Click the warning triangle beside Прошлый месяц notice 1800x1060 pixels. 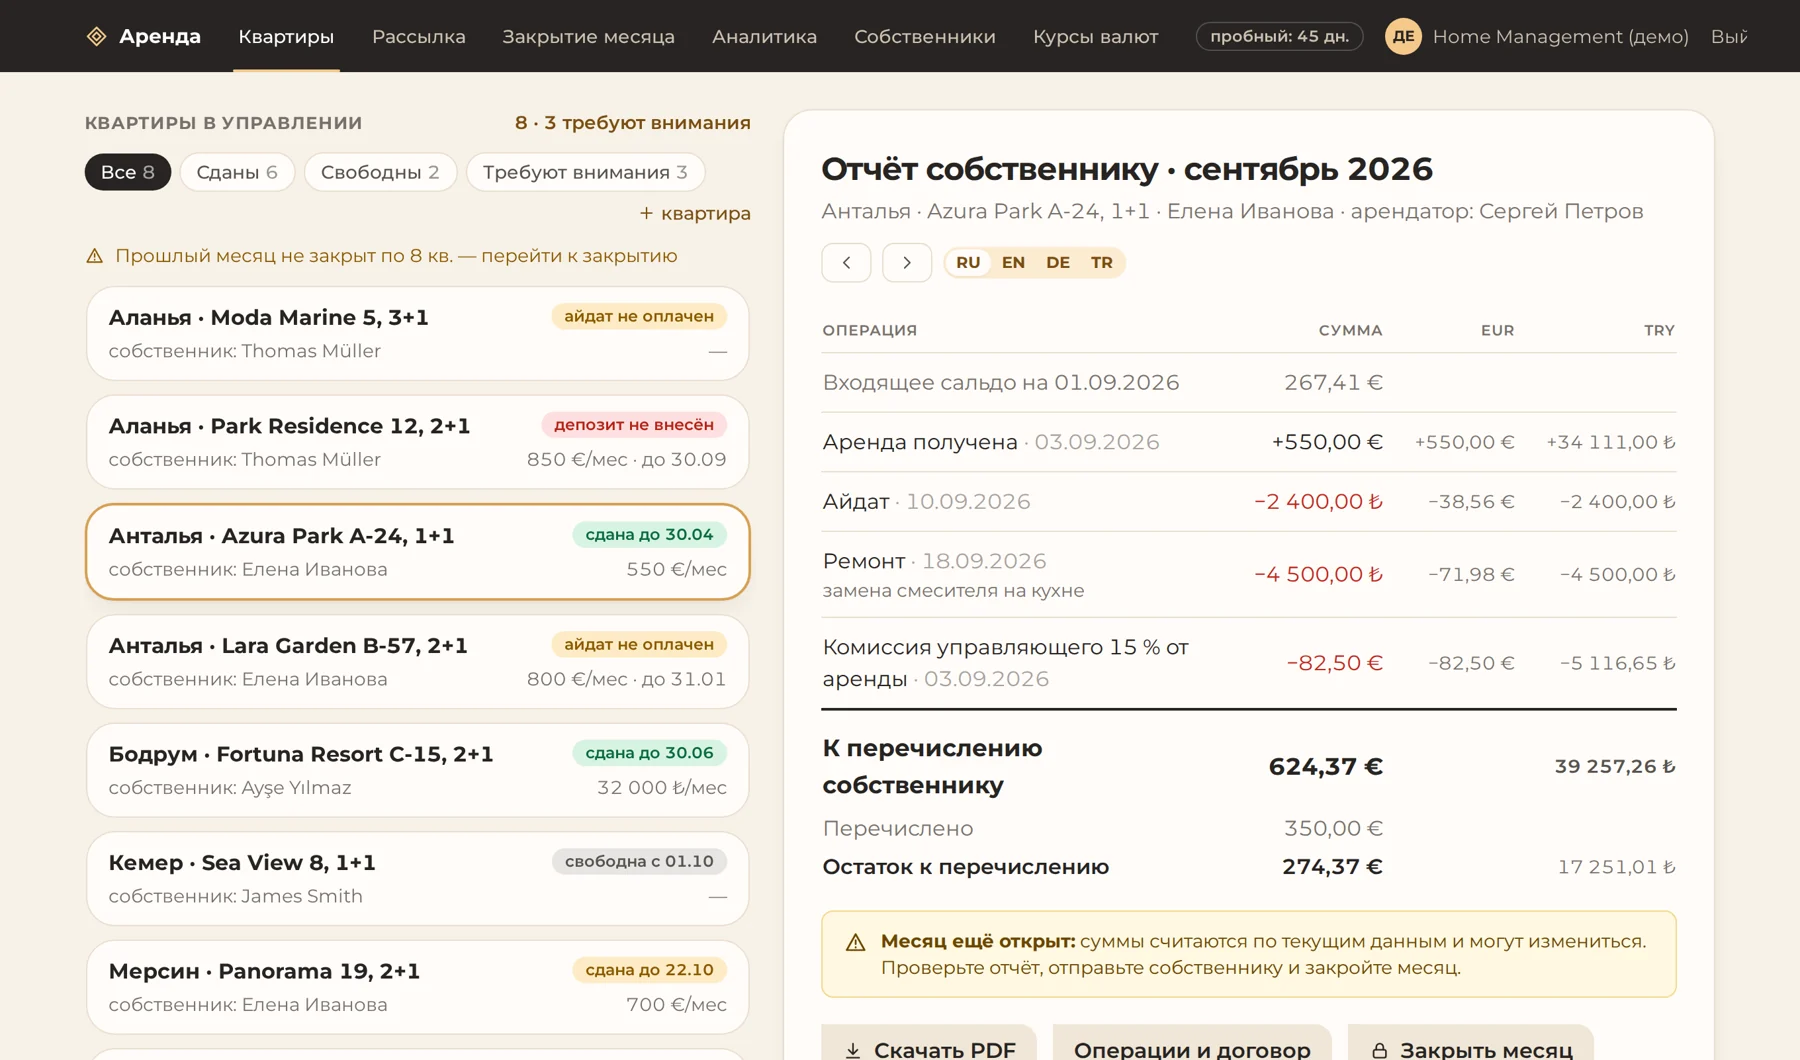95,256
